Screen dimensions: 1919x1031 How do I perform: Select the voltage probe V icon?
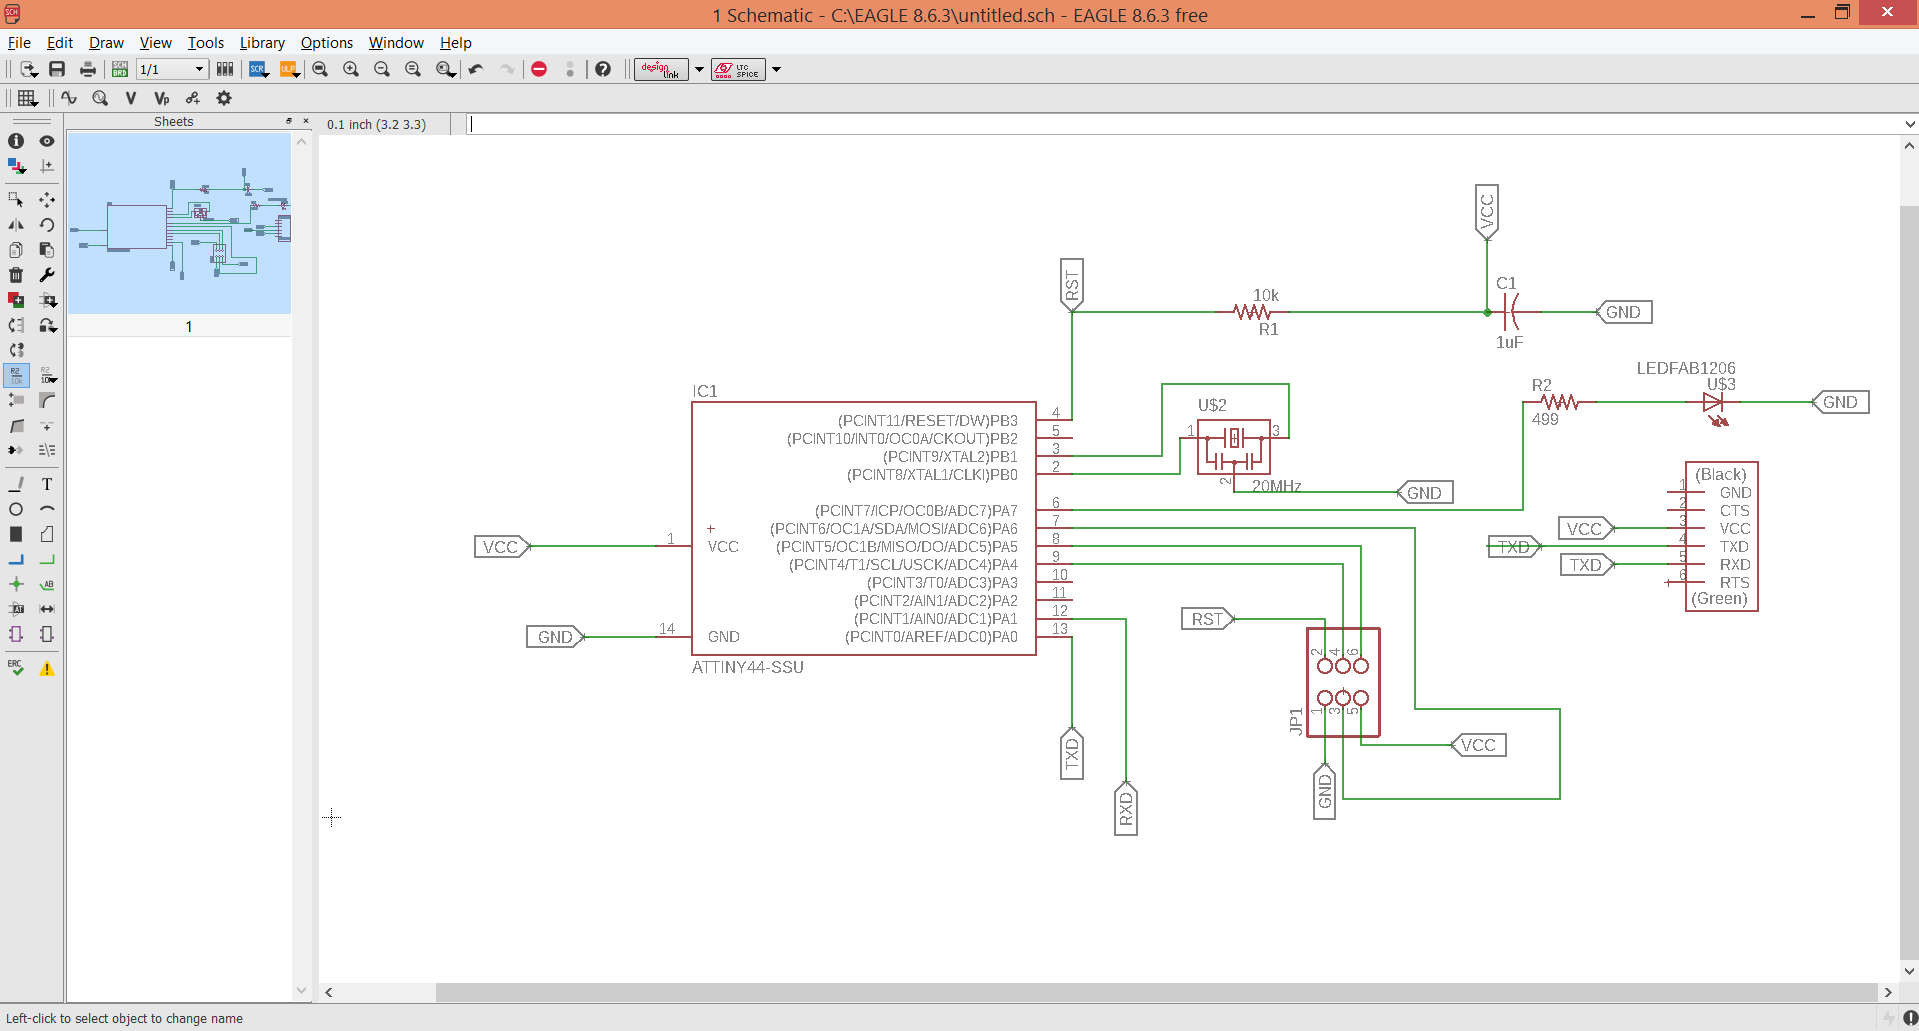click(x=131, y=98)
